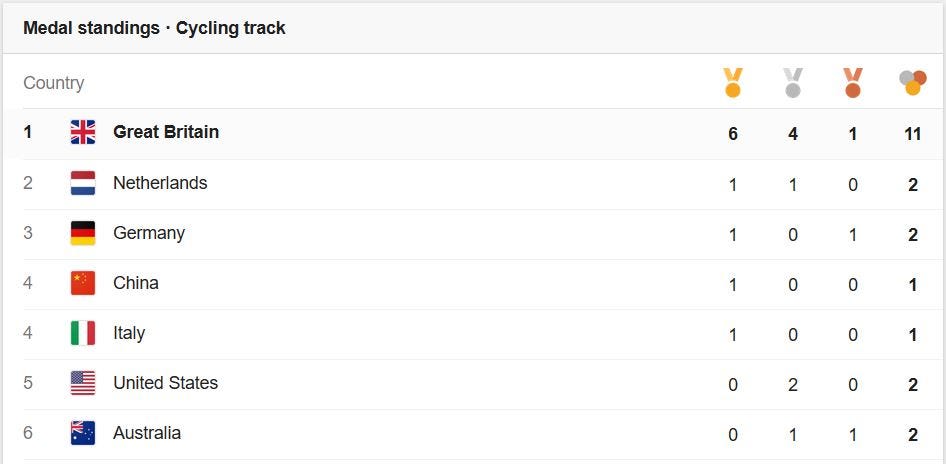The width and height of the screenshot is (946, 464).
Task: Select the Germany country name
Action: [148, 234]
